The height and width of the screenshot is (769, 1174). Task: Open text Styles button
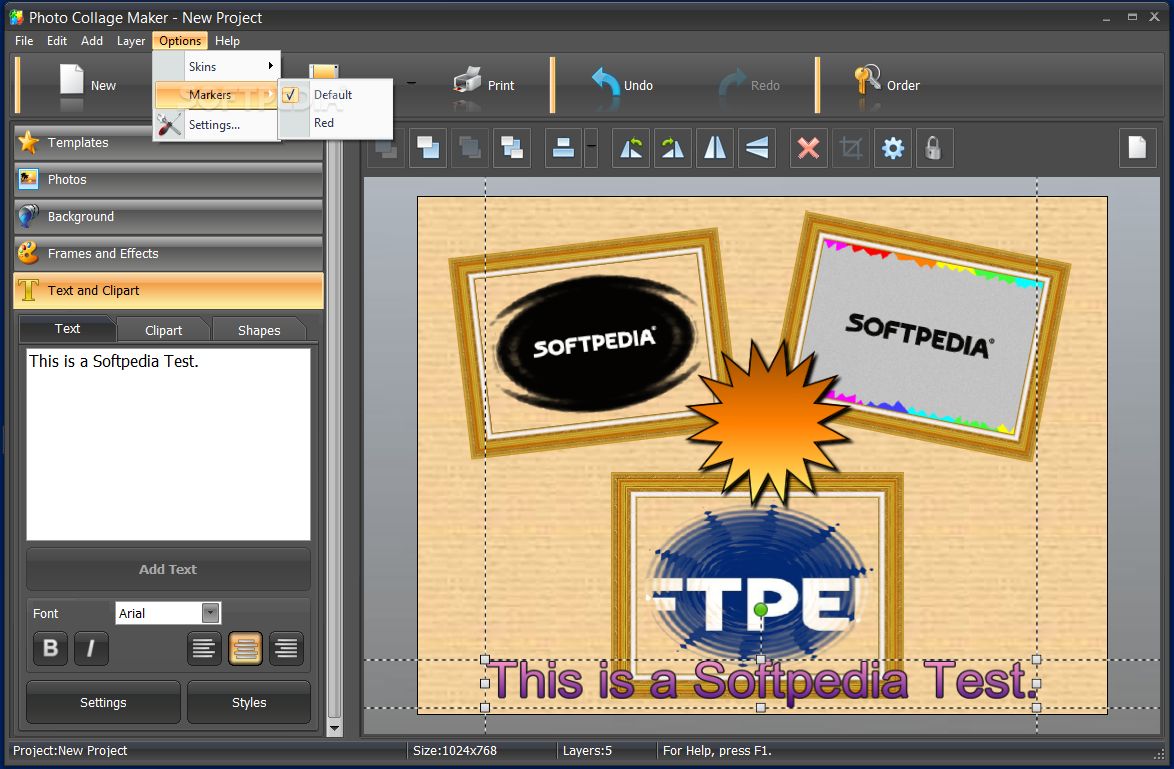(249, 702)
